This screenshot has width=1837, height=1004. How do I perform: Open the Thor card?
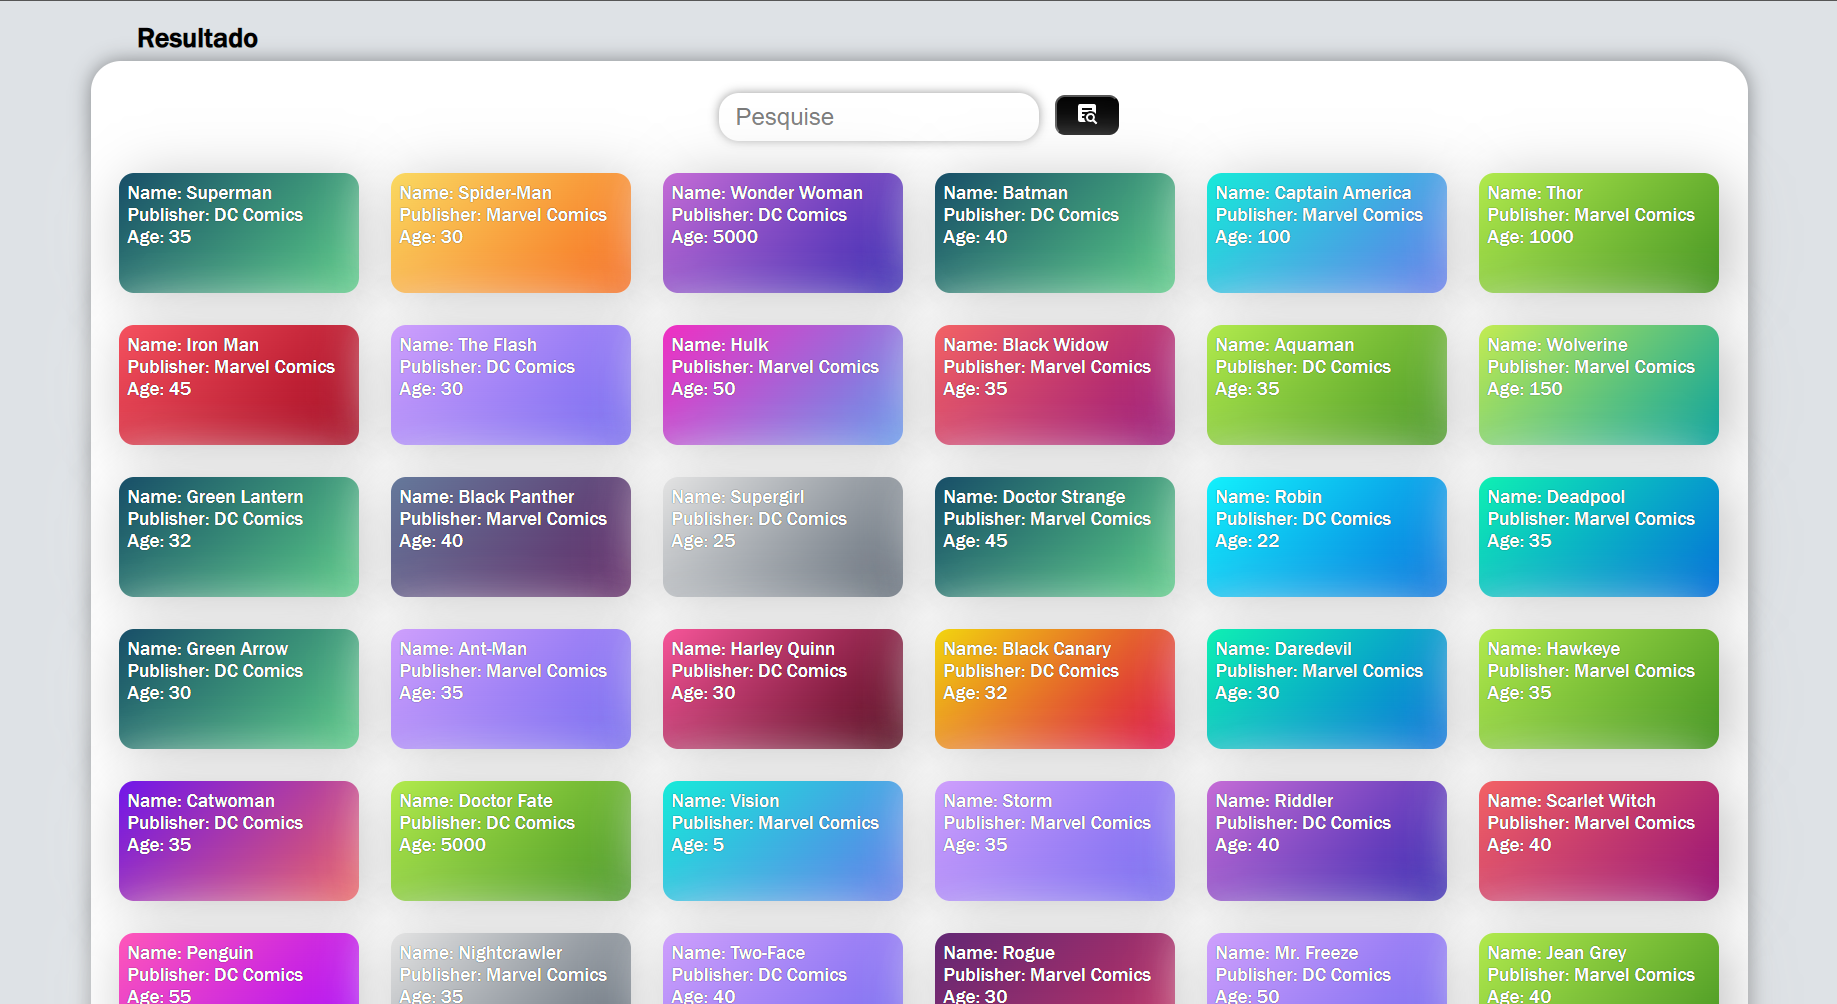pyautogui.click(x=1598, y=232)
